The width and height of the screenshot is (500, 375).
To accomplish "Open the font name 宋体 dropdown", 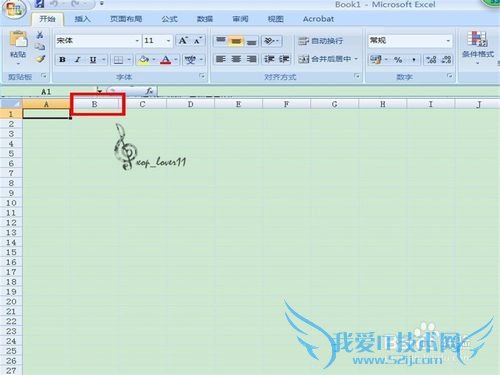I will point(137,41).
